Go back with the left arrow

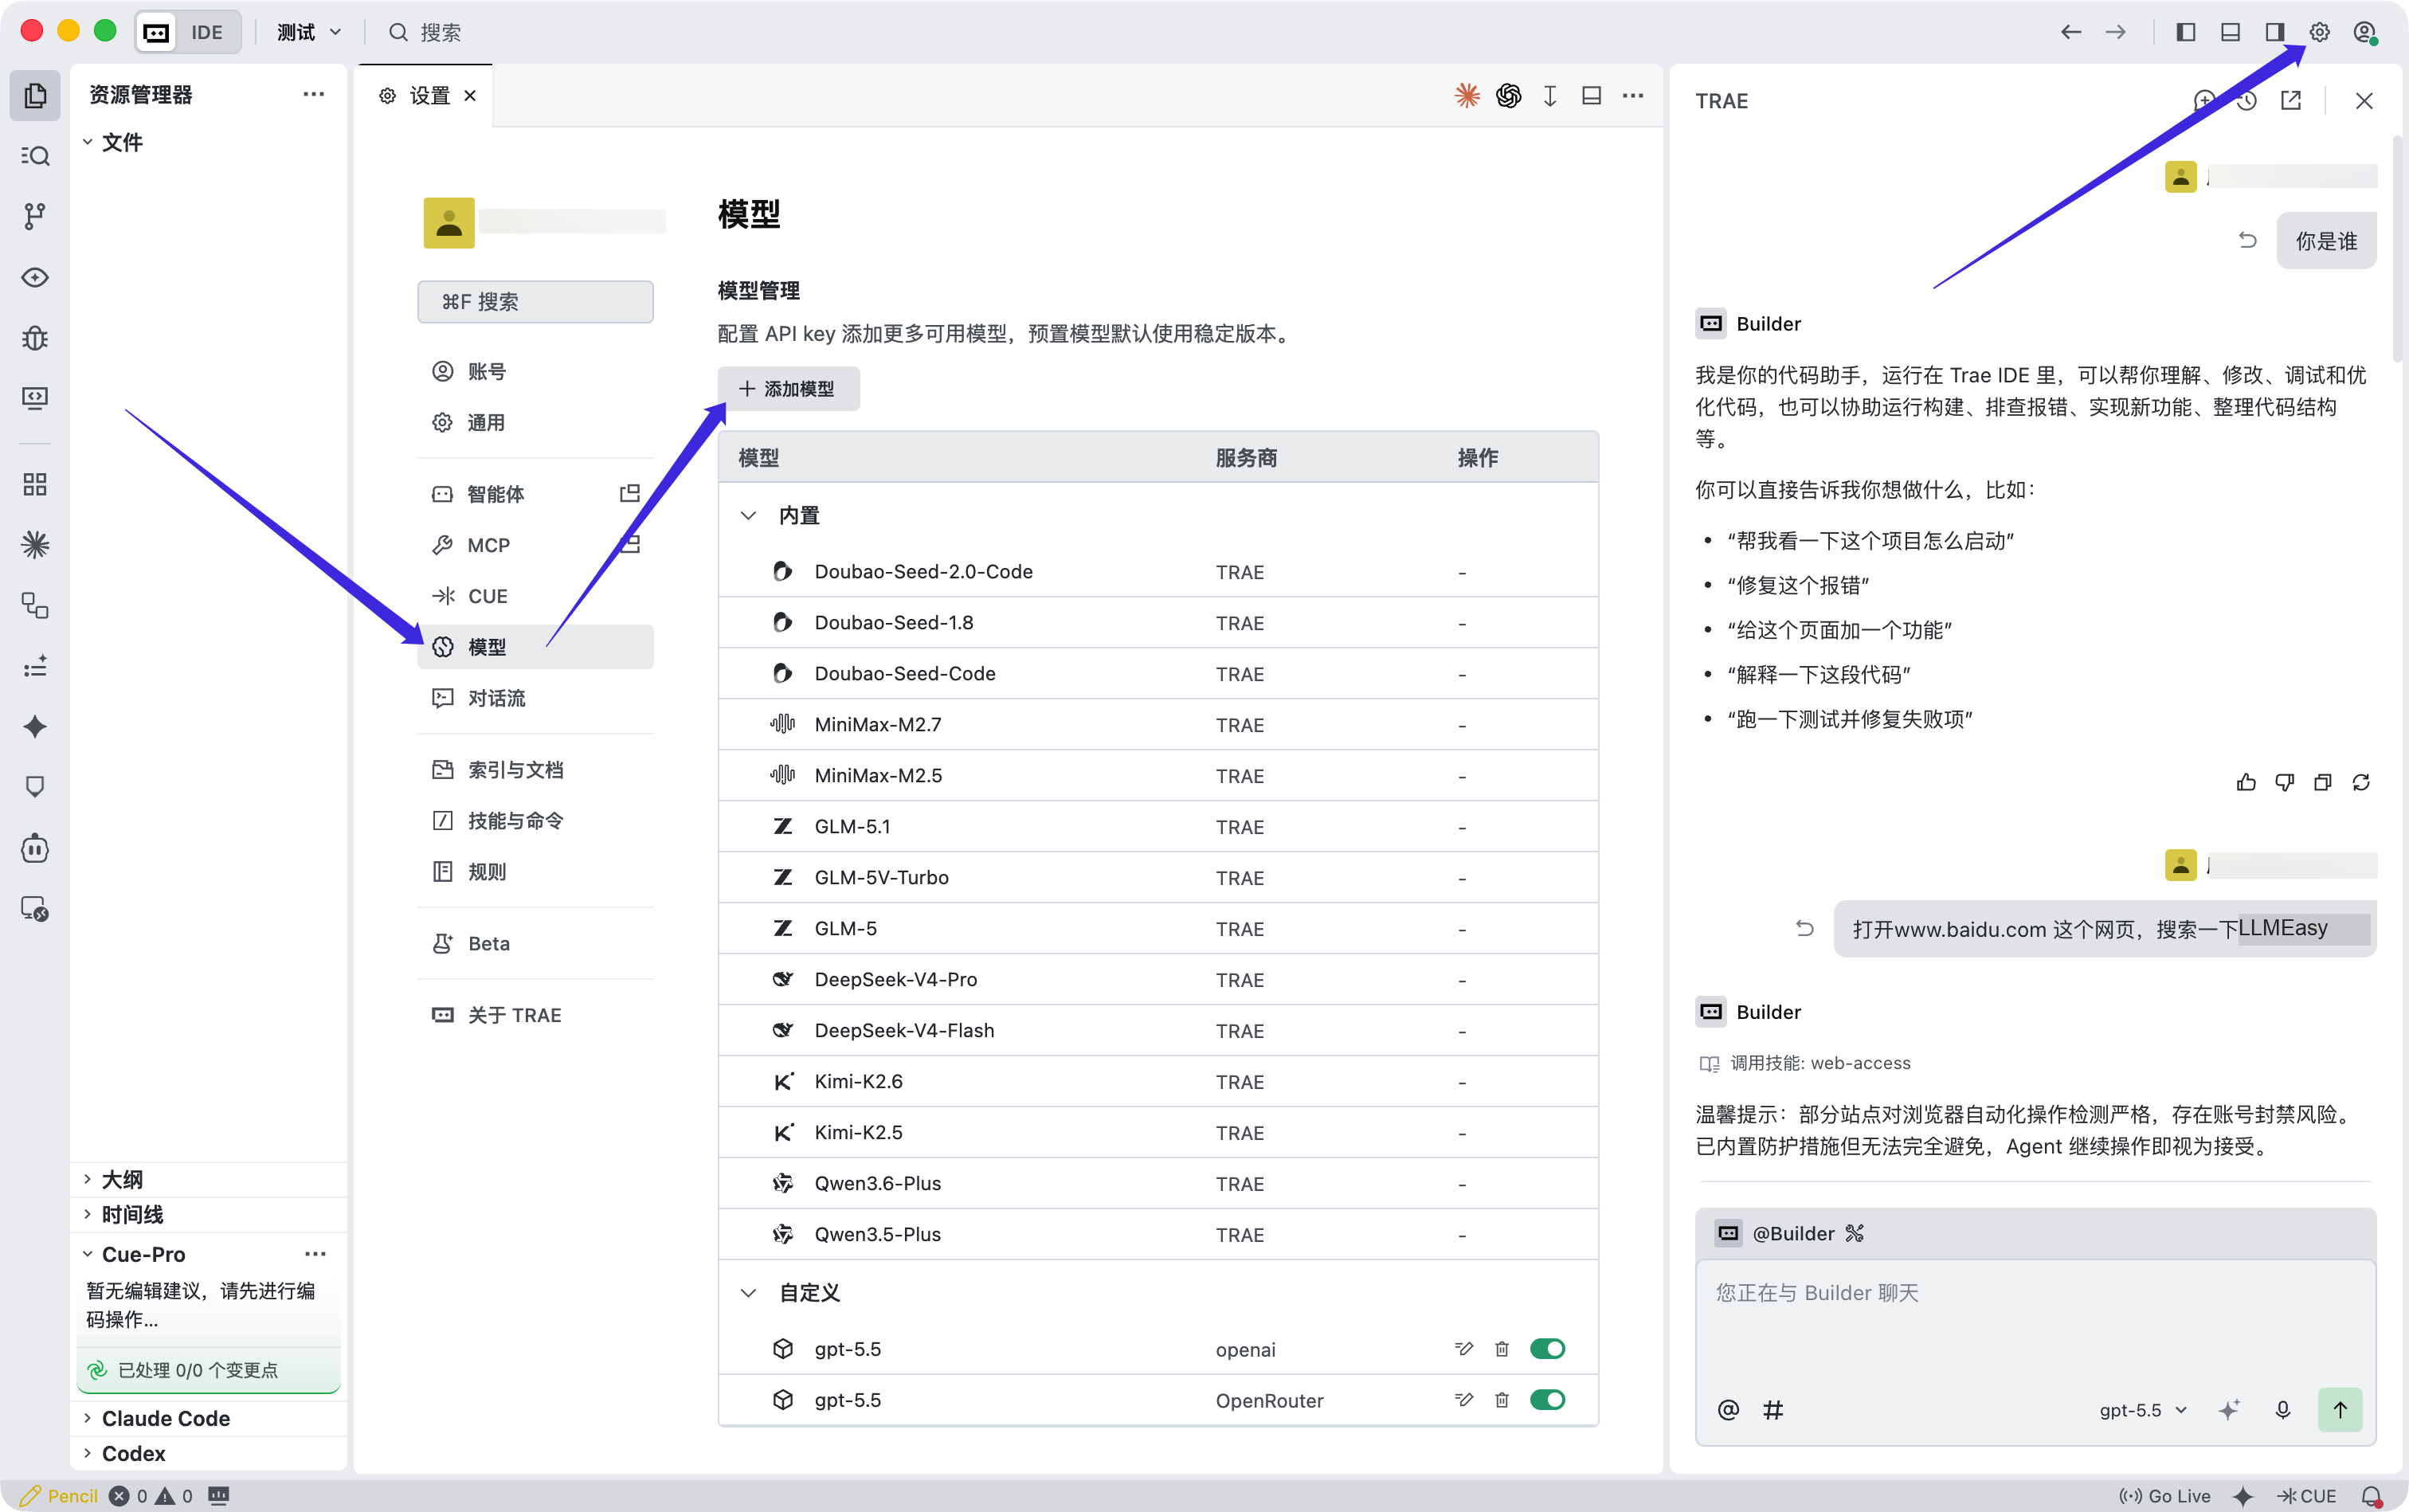point(2071,32)
